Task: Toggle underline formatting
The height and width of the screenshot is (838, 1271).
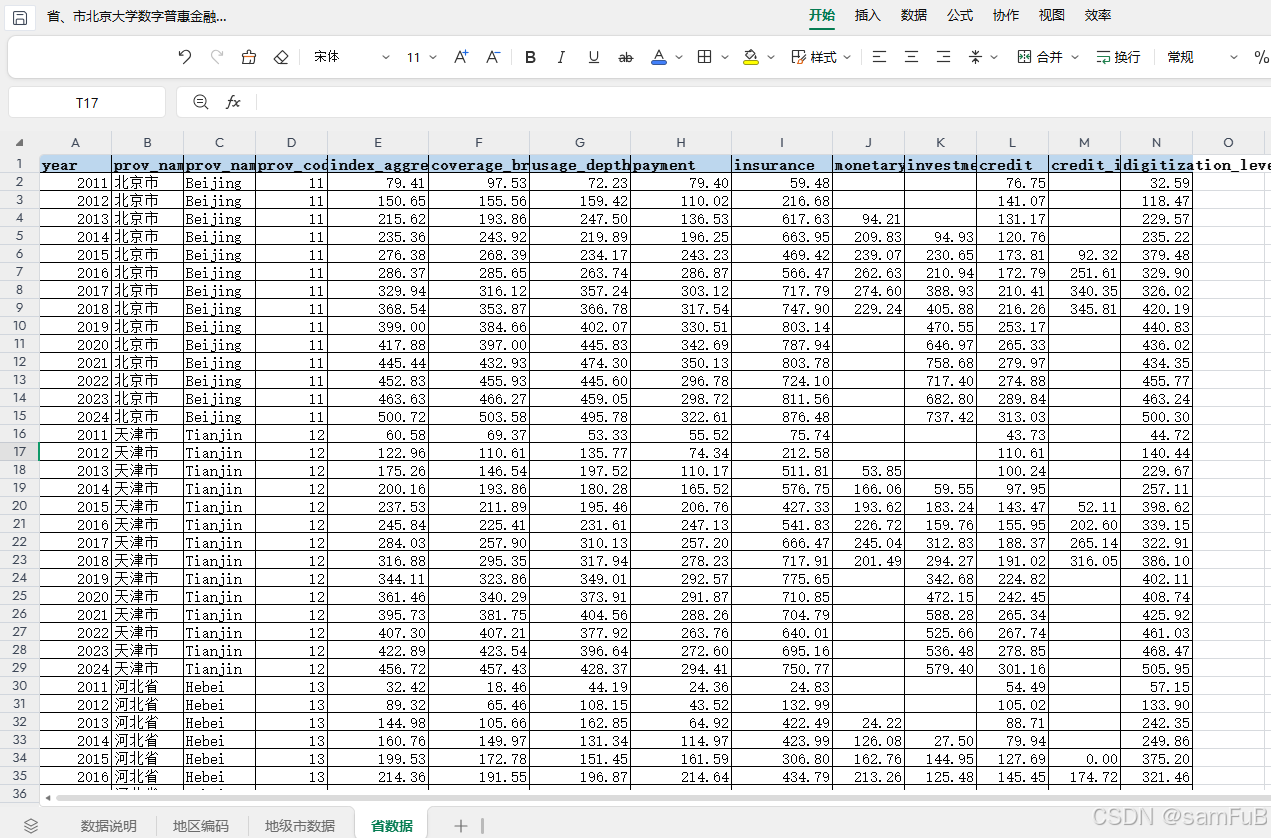Action: point(594,57)
